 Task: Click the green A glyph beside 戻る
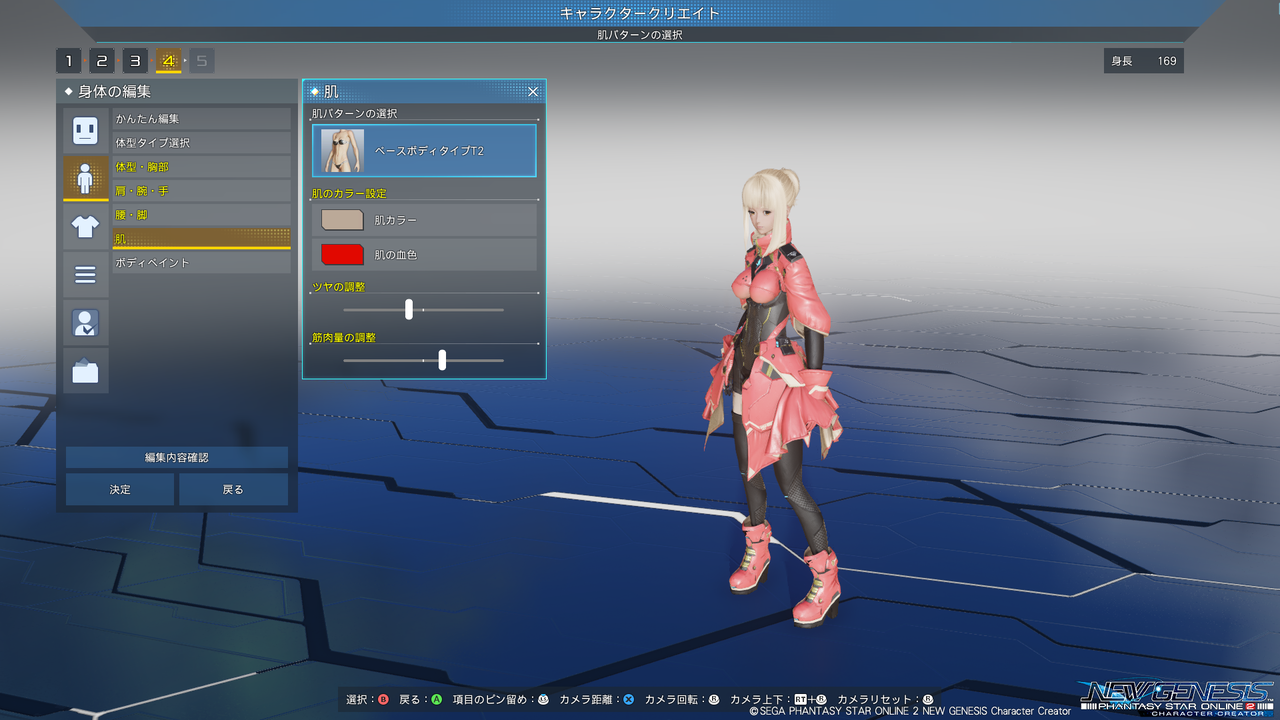[436, 700]
